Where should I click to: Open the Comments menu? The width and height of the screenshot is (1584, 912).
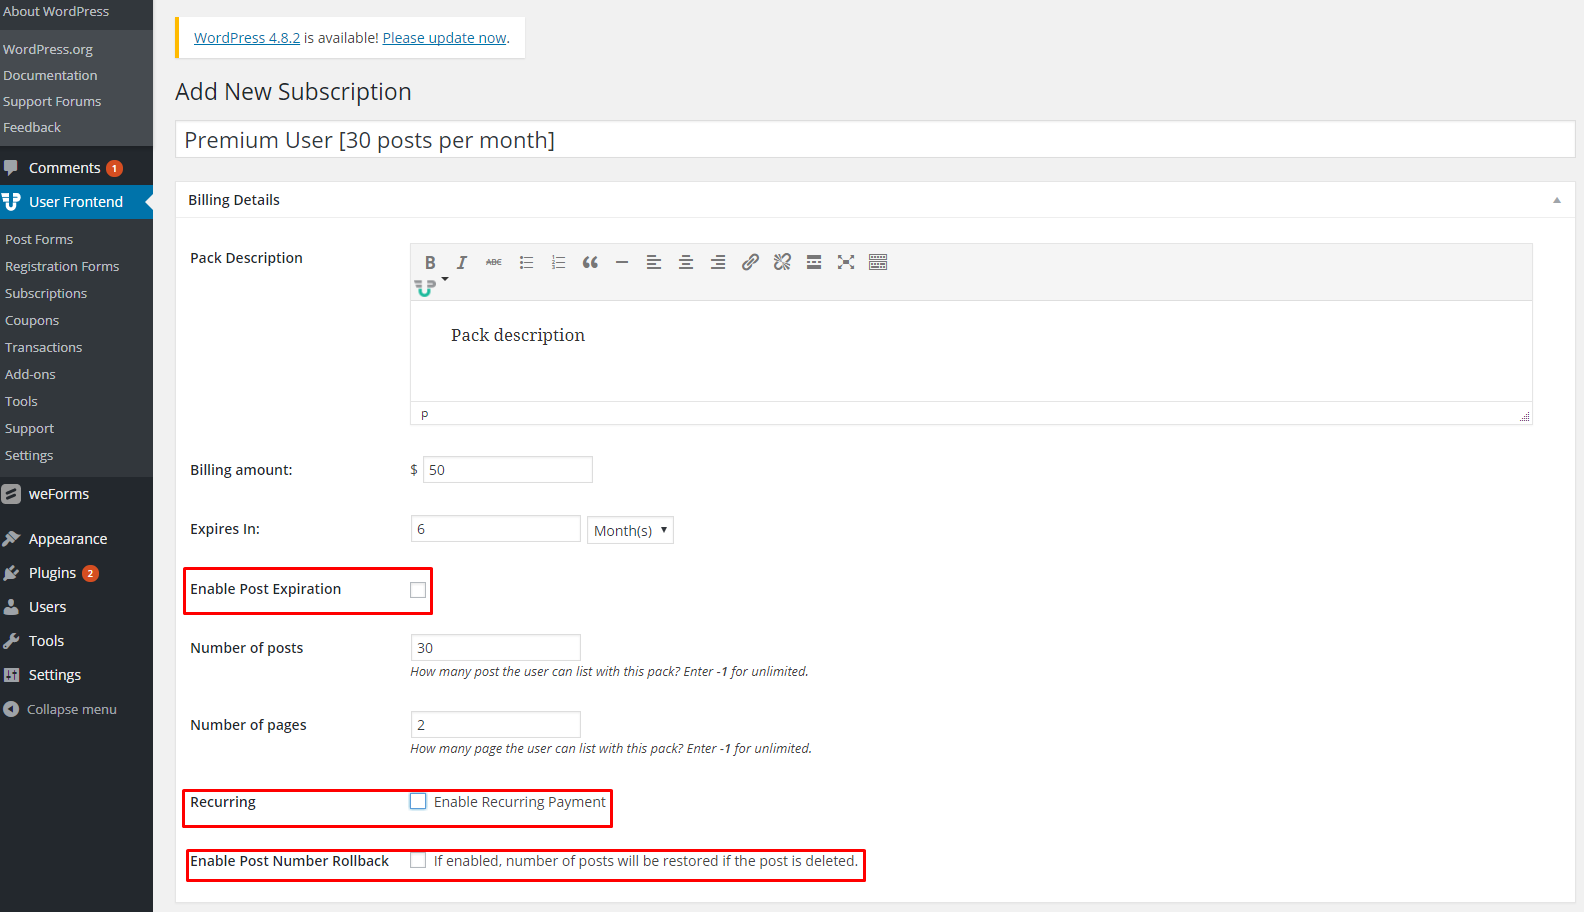[76, 168]
